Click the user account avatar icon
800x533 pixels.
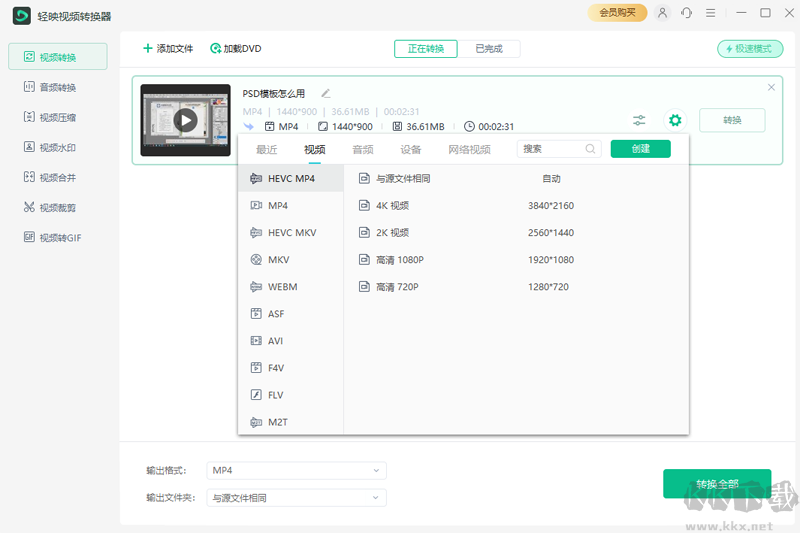tap(662, 13)
